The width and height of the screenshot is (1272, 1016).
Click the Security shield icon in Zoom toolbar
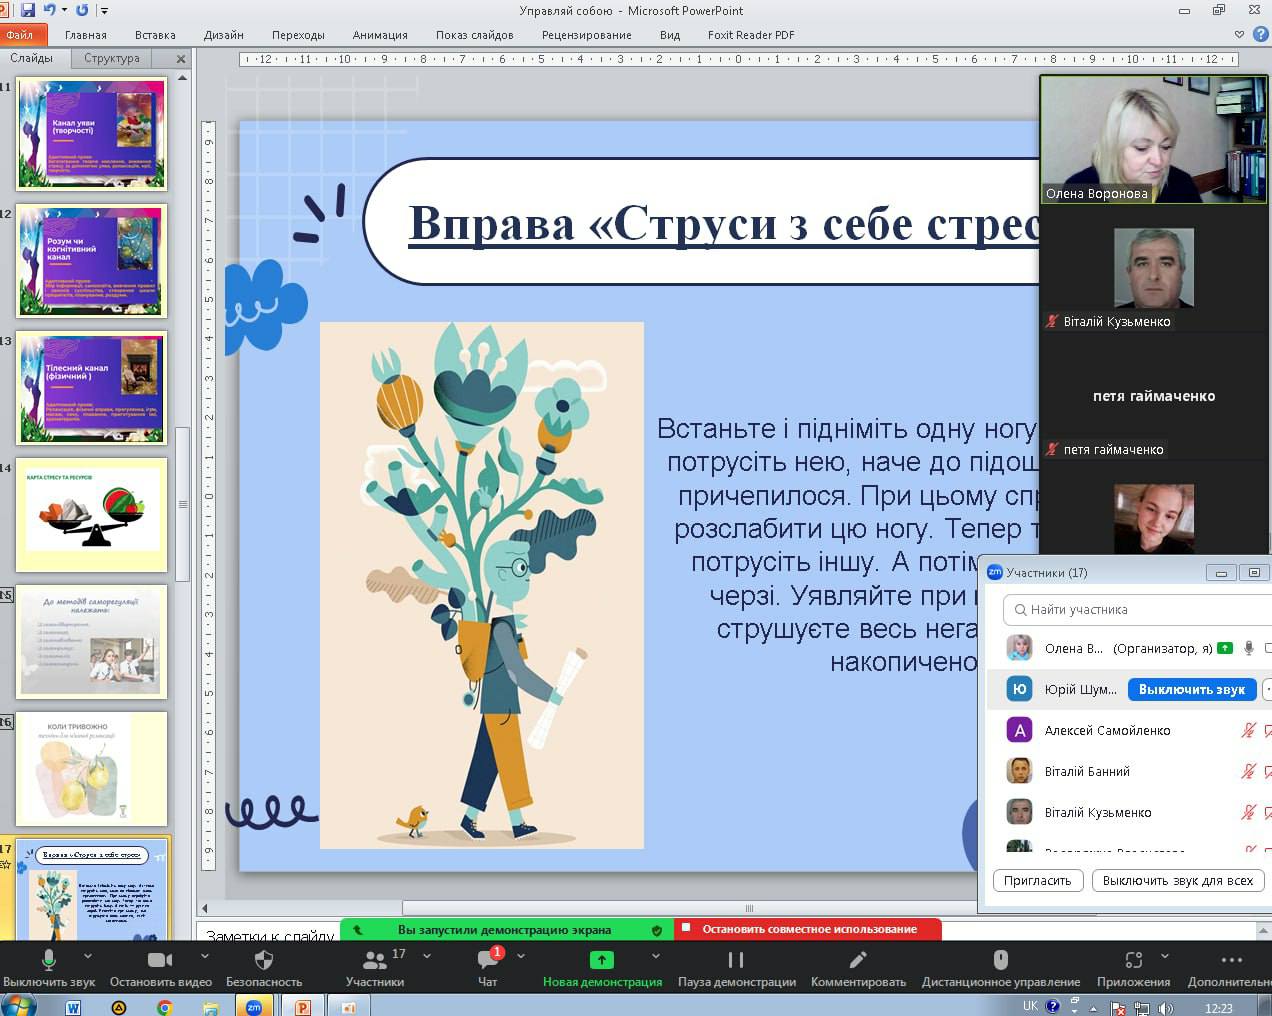264,960
